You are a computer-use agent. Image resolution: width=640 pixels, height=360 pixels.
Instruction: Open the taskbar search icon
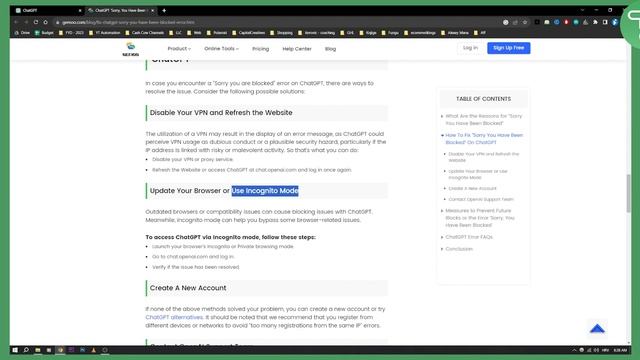point(26,350)
